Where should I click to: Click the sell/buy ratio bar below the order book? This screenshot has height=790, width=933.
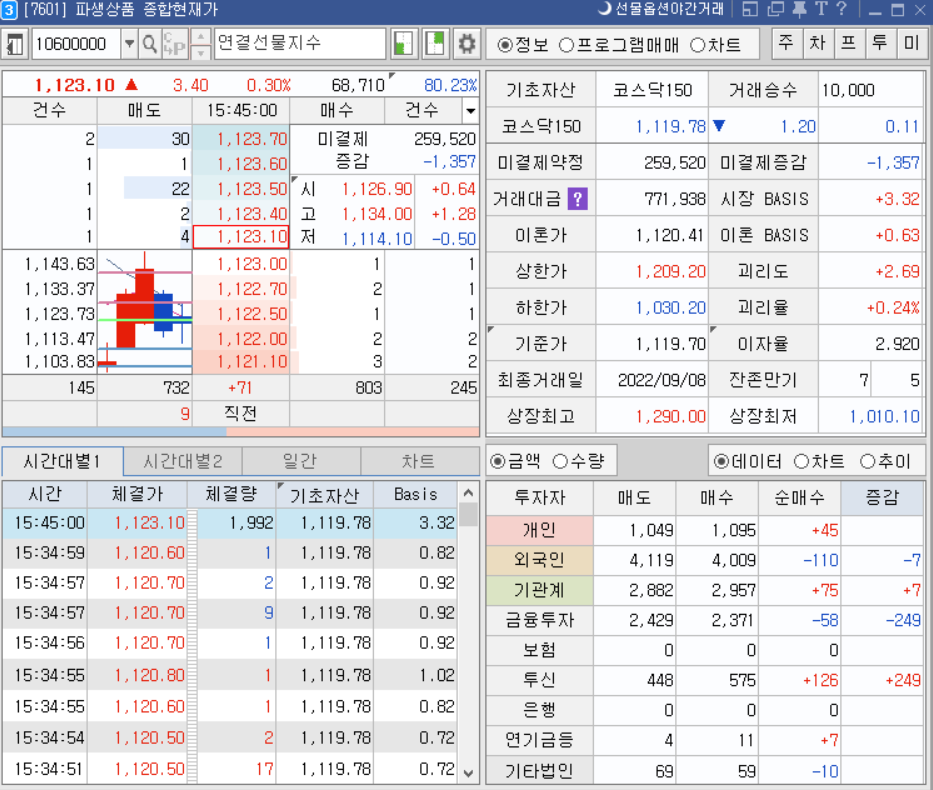click(x=240, y=431)
